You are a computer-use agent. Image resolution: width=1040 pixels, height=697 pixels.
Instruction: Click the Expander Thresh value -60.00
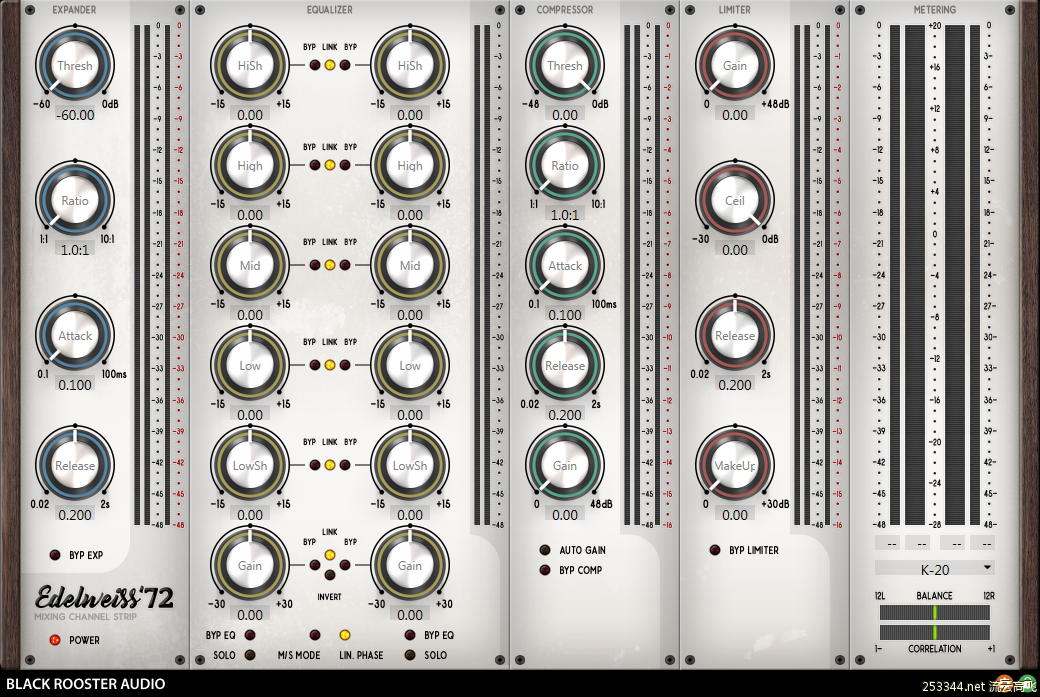click(x=75, y=115)
